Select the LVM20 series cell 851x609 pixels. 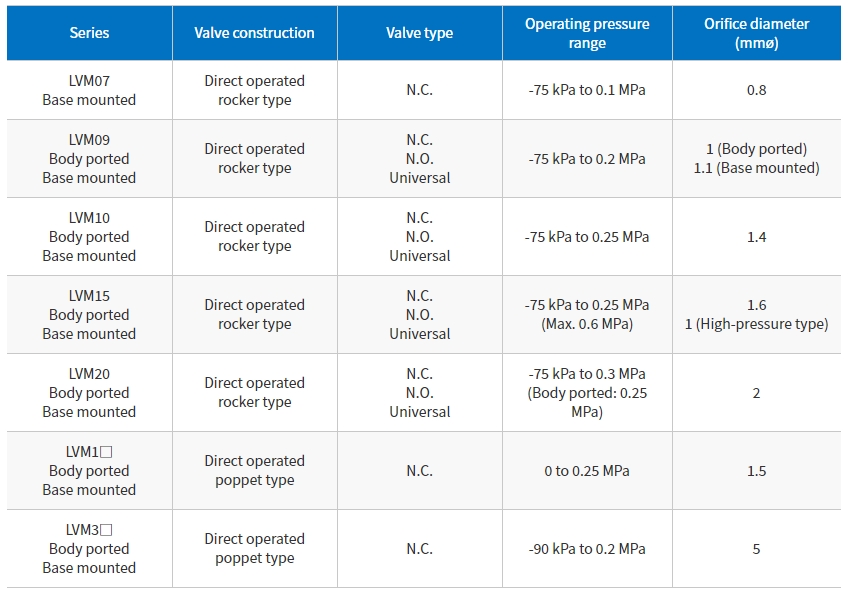coord(90,393)
